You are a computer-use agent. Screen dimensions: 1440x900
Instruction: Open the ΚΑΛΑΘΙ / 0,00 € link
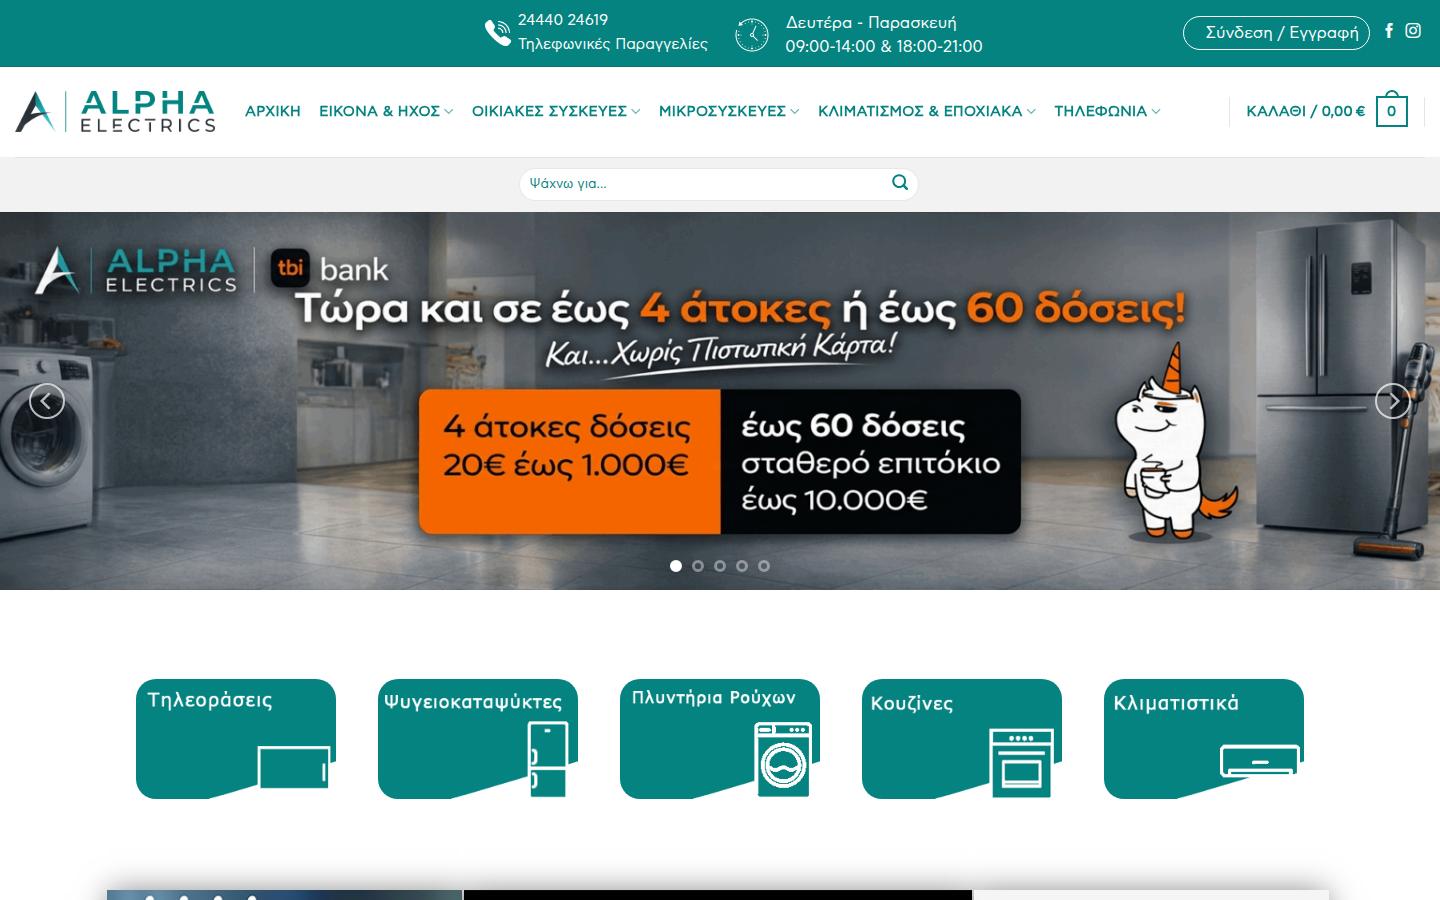[x=1305, y=111]
